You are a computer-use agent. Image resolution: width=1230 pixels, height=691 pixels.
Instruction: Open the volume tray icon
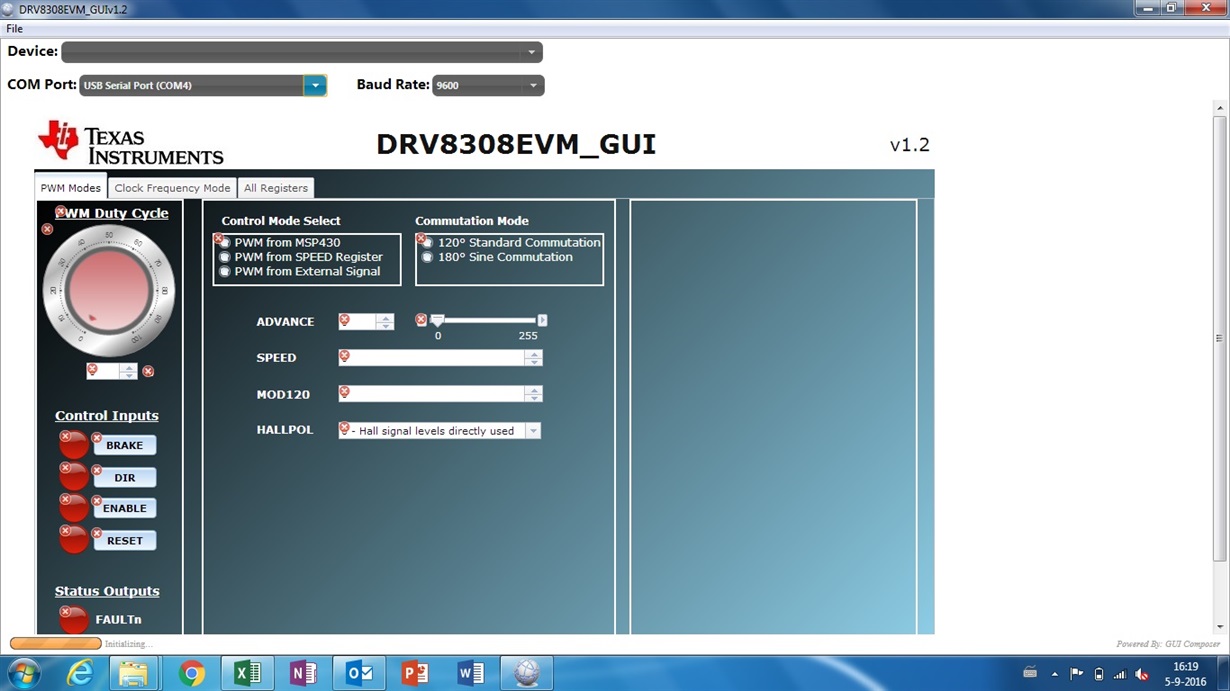click(x=1141, y=674)
